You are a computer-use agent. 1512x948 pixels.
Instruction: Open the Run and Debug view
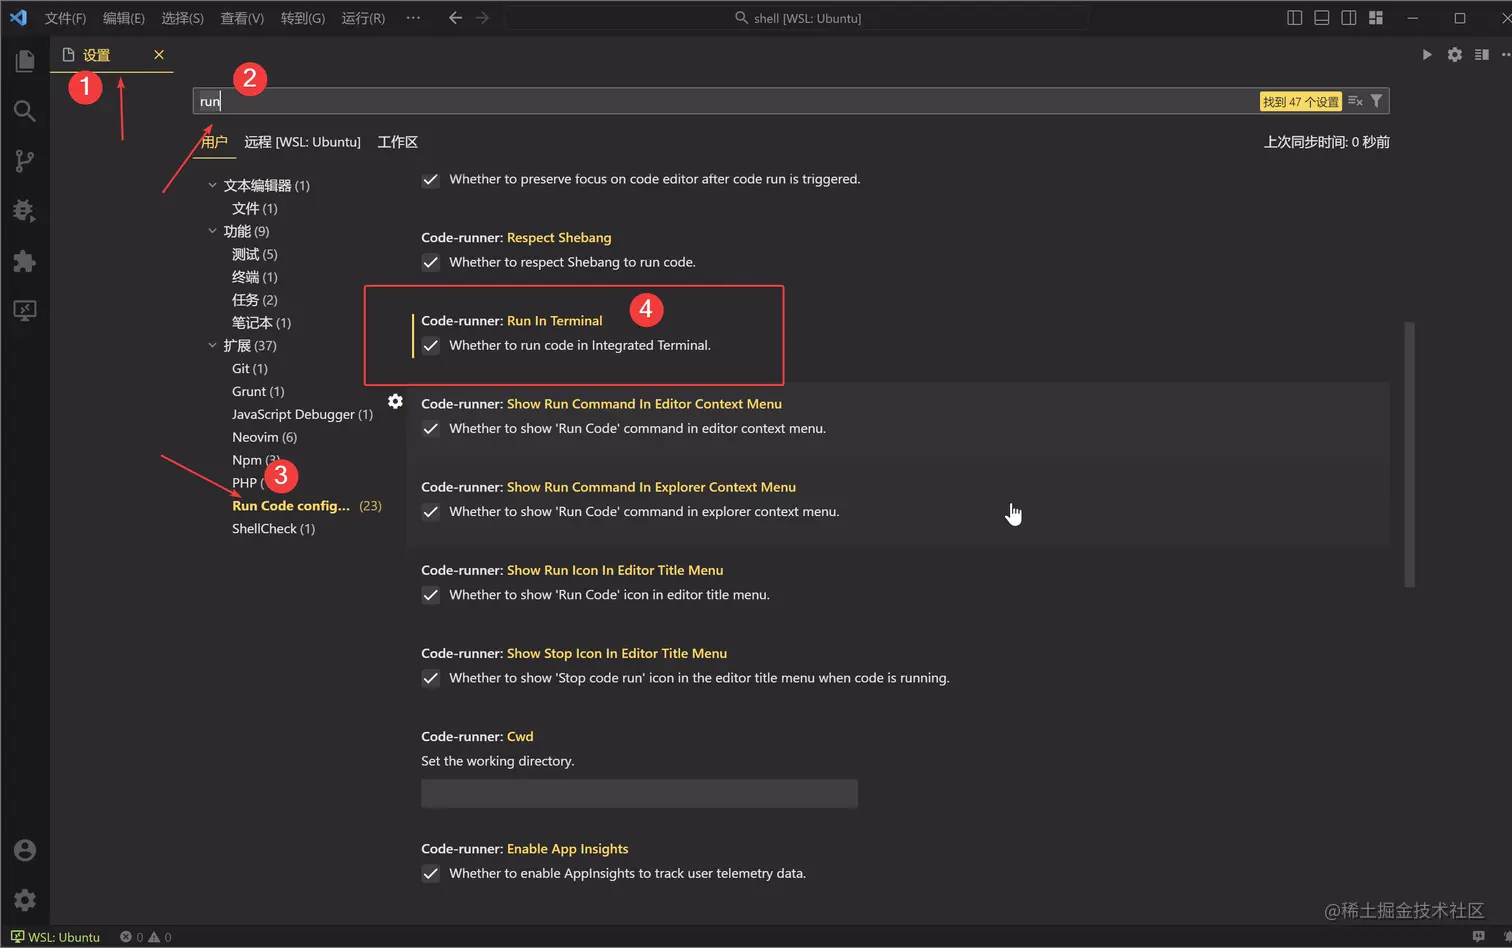(x=25, y=211)
